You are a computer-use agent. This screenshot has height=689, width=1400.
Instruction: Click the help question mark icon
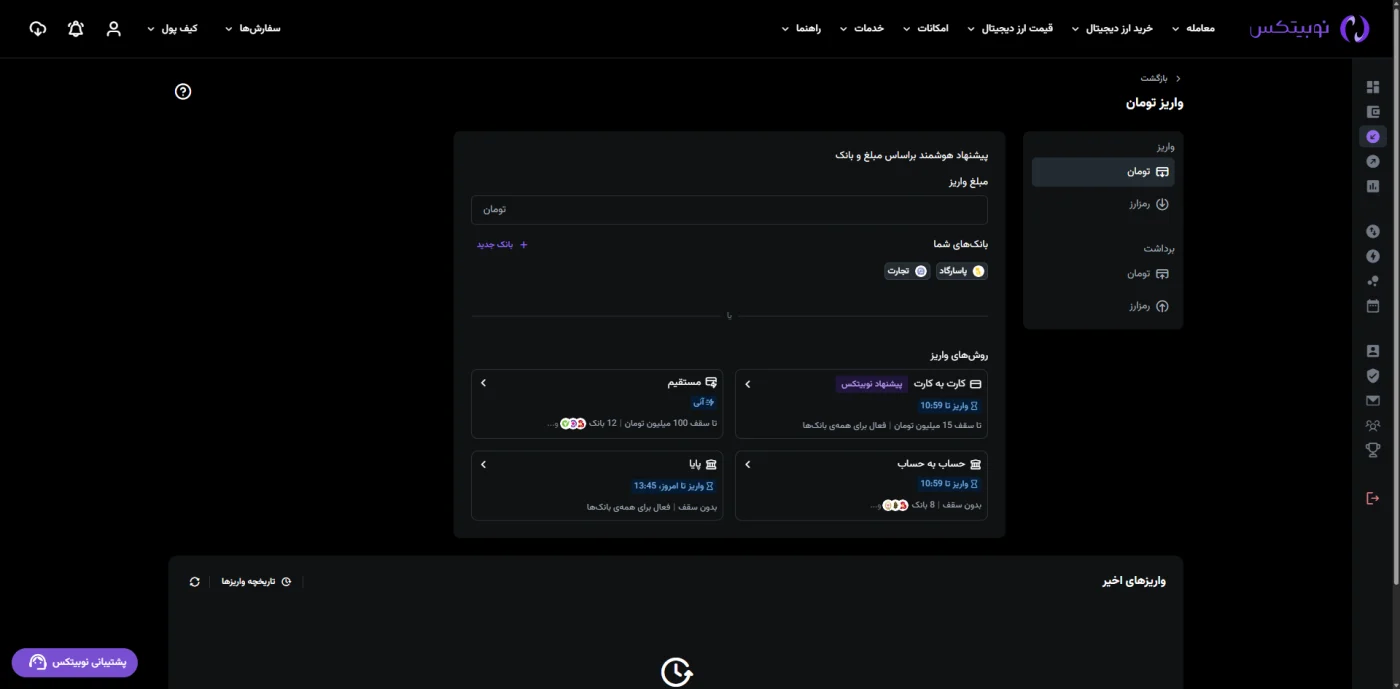click(x=183, y=92)
